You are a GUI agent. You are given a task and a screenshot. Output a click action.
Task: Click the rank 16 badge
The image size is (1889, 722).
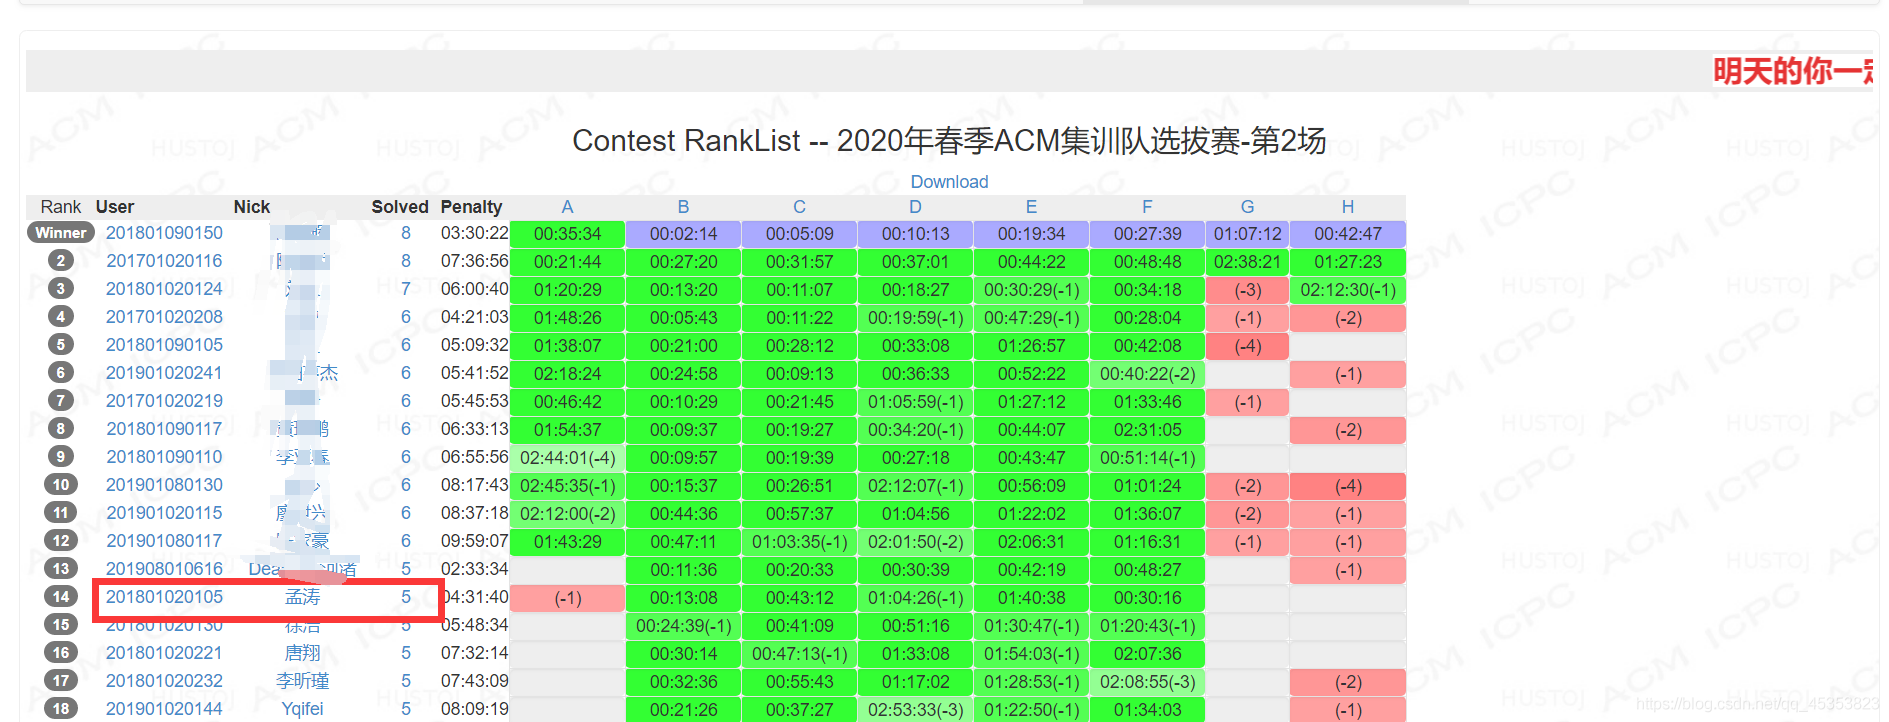click(x=61, y=653)
